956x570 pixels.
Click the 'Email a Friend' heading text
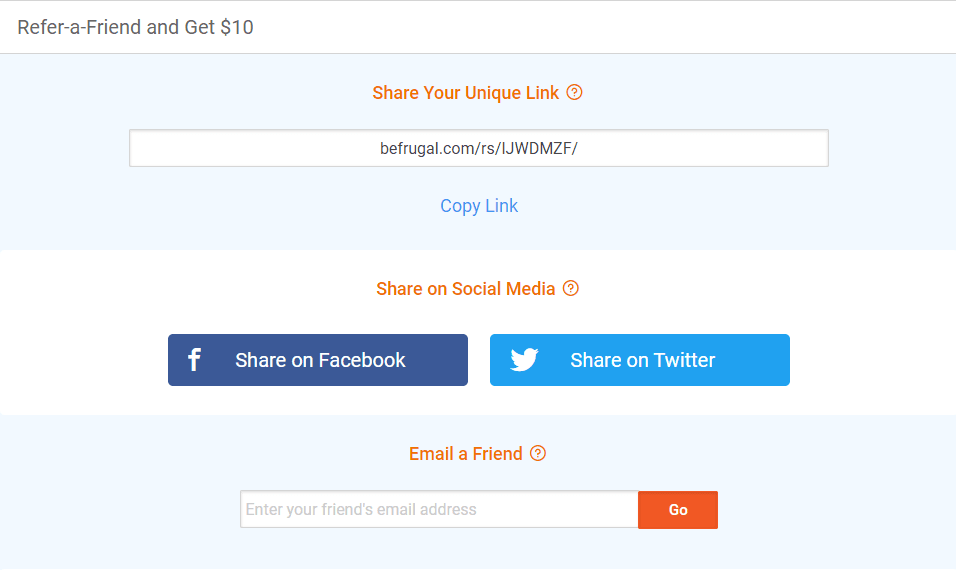(465, 453)
